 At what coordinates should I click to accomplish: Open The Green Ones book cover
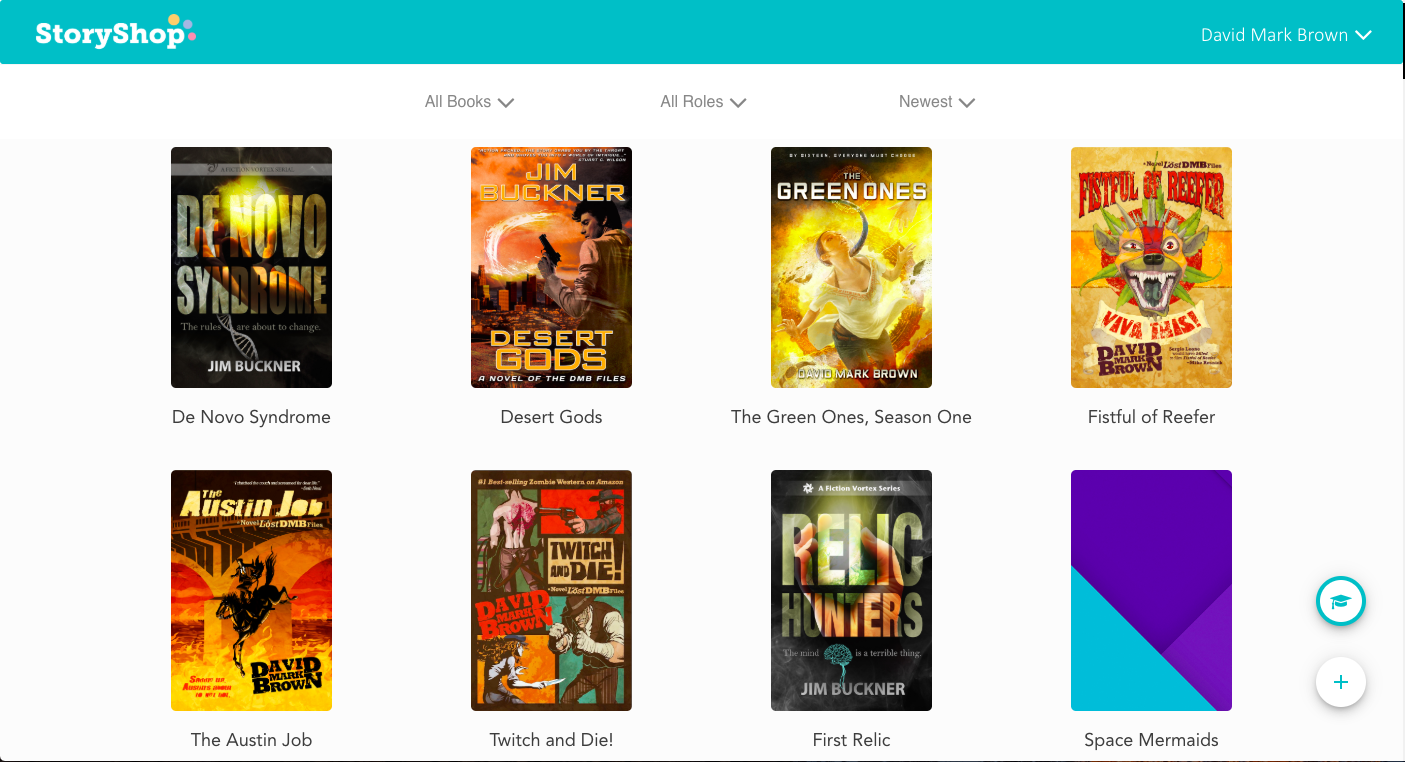pyautogui.click(x=851, y=267)
